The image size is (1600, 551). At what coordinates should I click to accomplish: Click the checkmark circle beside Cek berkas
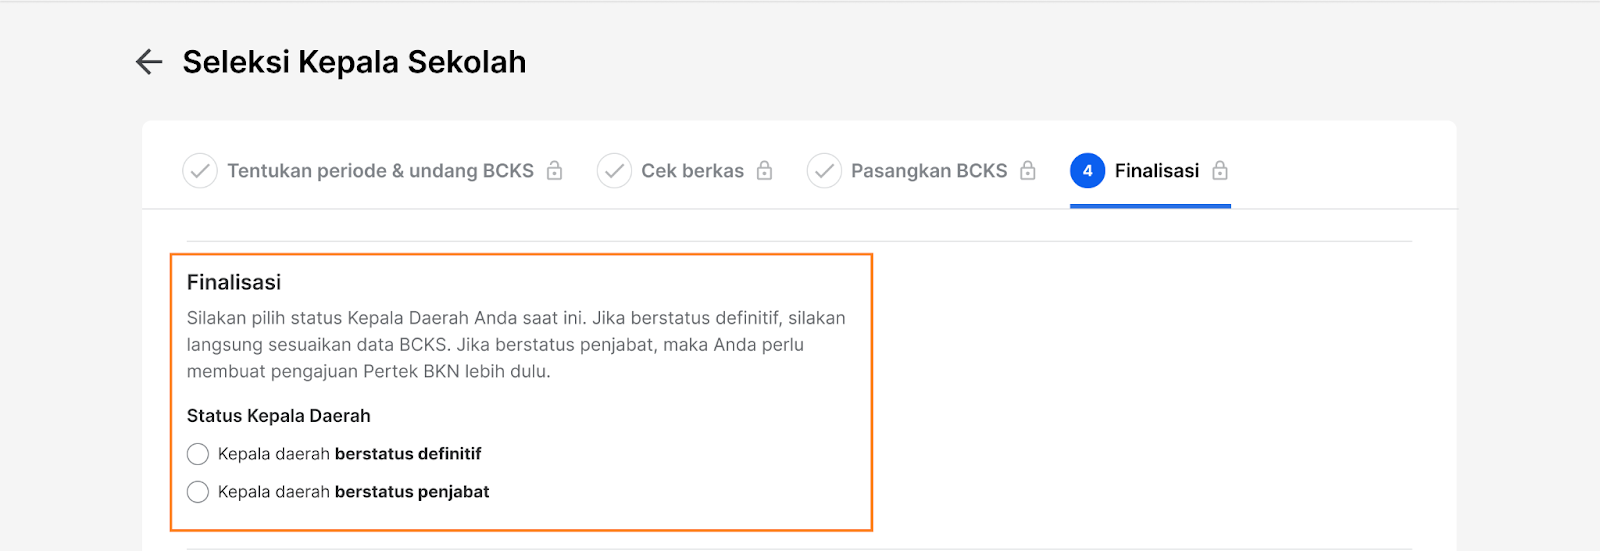(614, 171)
